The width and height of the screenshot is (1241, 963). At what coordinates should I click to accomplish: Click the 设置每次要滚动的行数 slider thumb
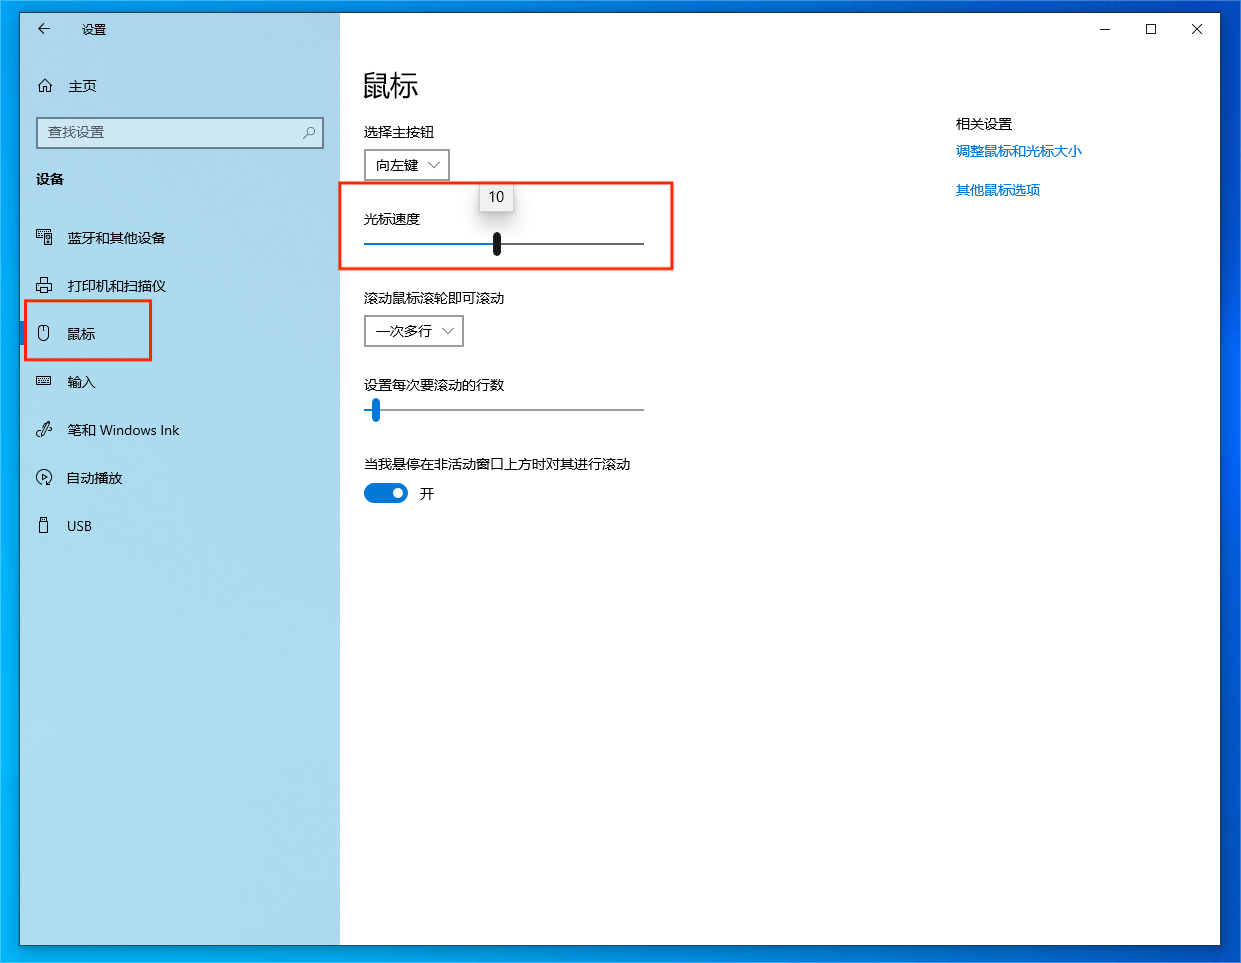pyautogui.click(x=376, y=410)
